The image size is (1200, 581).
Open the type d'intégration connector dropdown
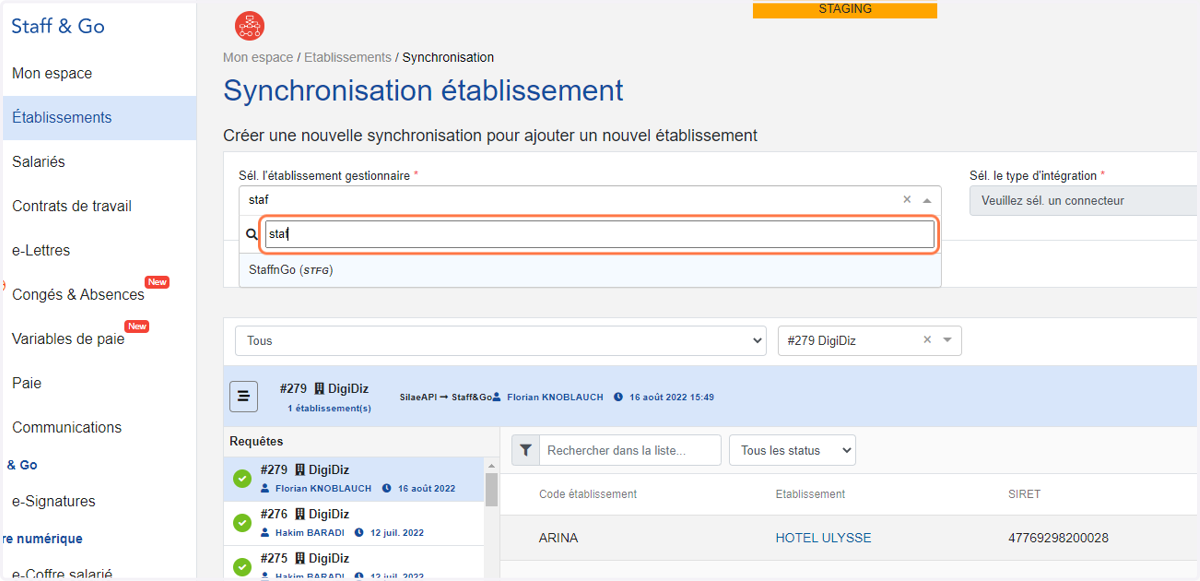point(1084,200)
